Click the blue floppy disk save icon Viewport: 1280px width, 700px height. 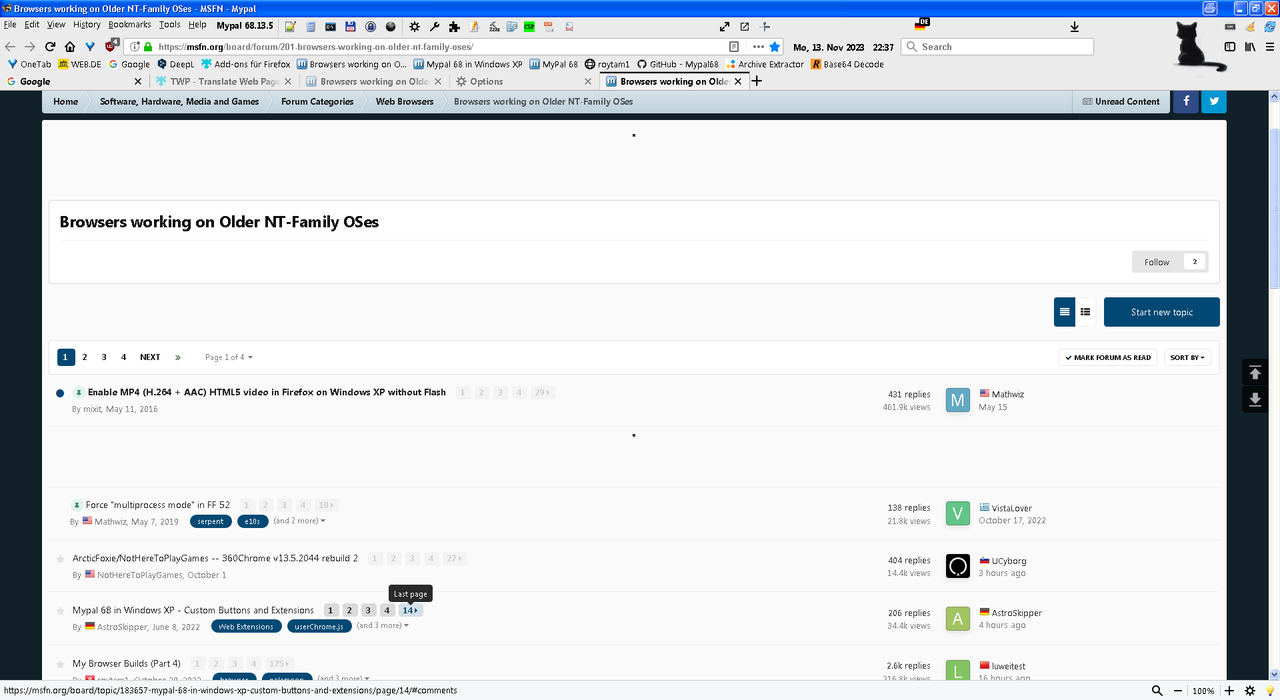(350, 26)
